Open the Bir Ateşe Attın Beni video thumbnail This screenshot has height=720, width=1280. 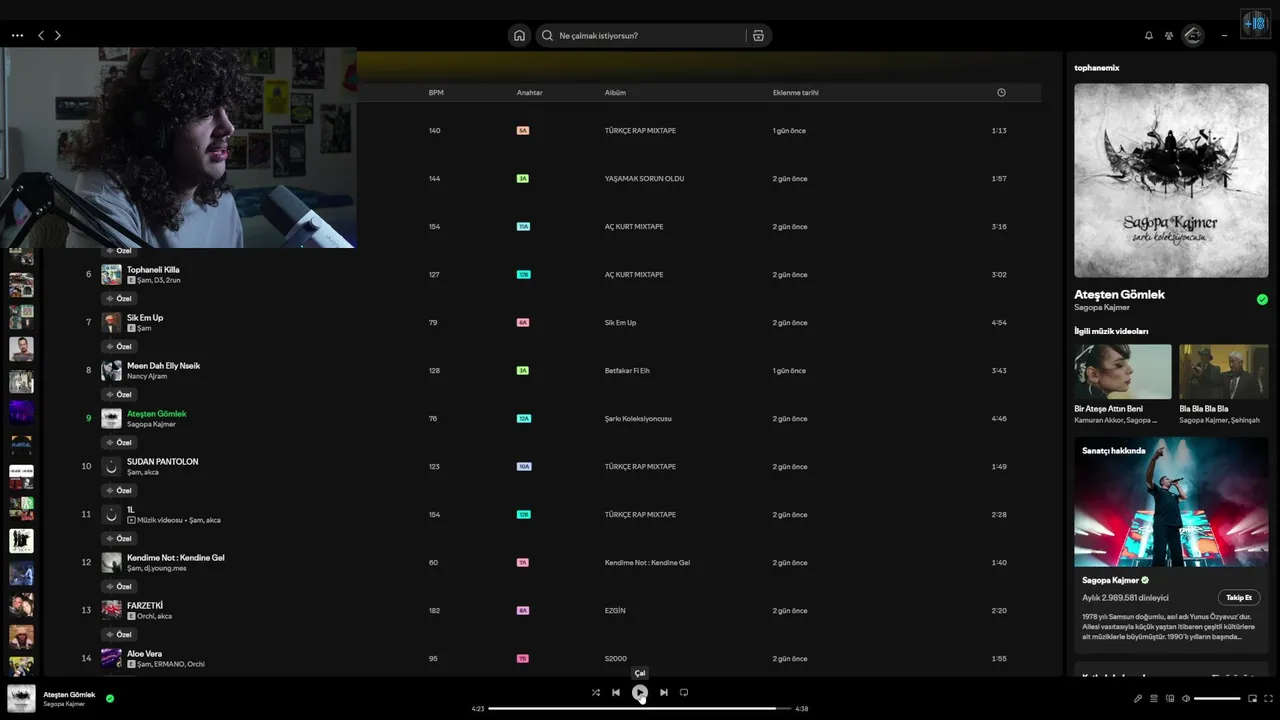[1123, 372]
